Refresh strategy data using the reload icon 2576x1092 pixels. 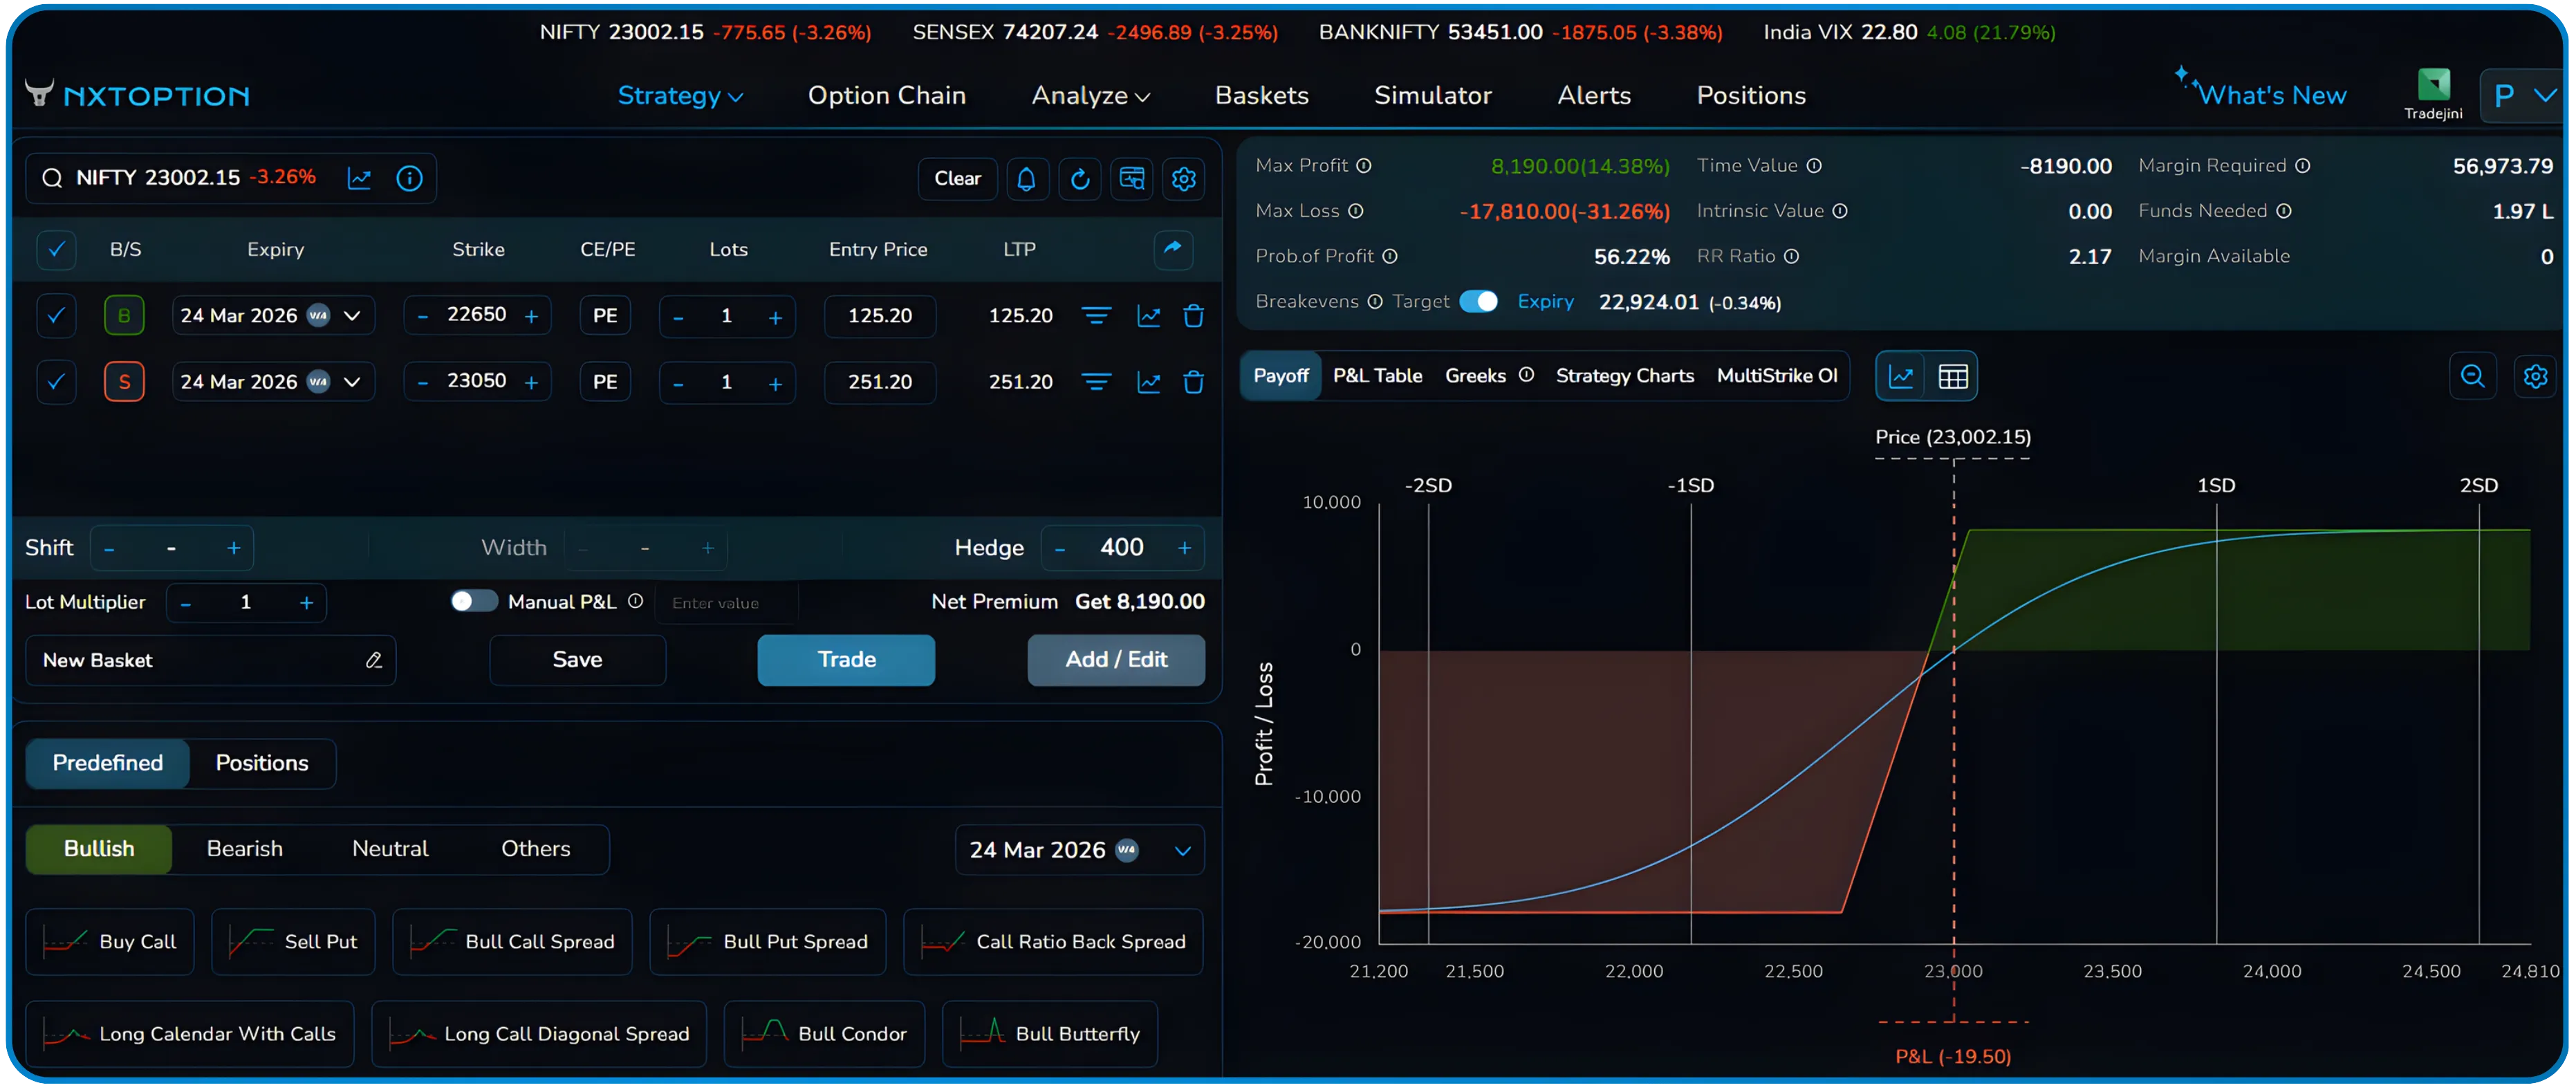(x=1080, y=179)
